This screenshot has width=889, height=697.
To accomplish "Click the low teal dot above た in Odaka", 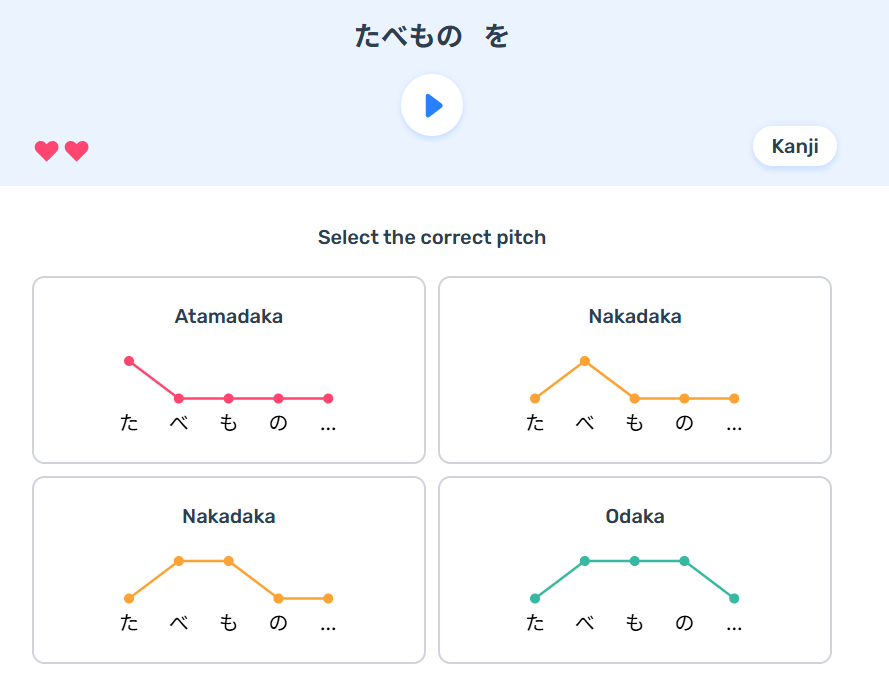I will [535, 599].
